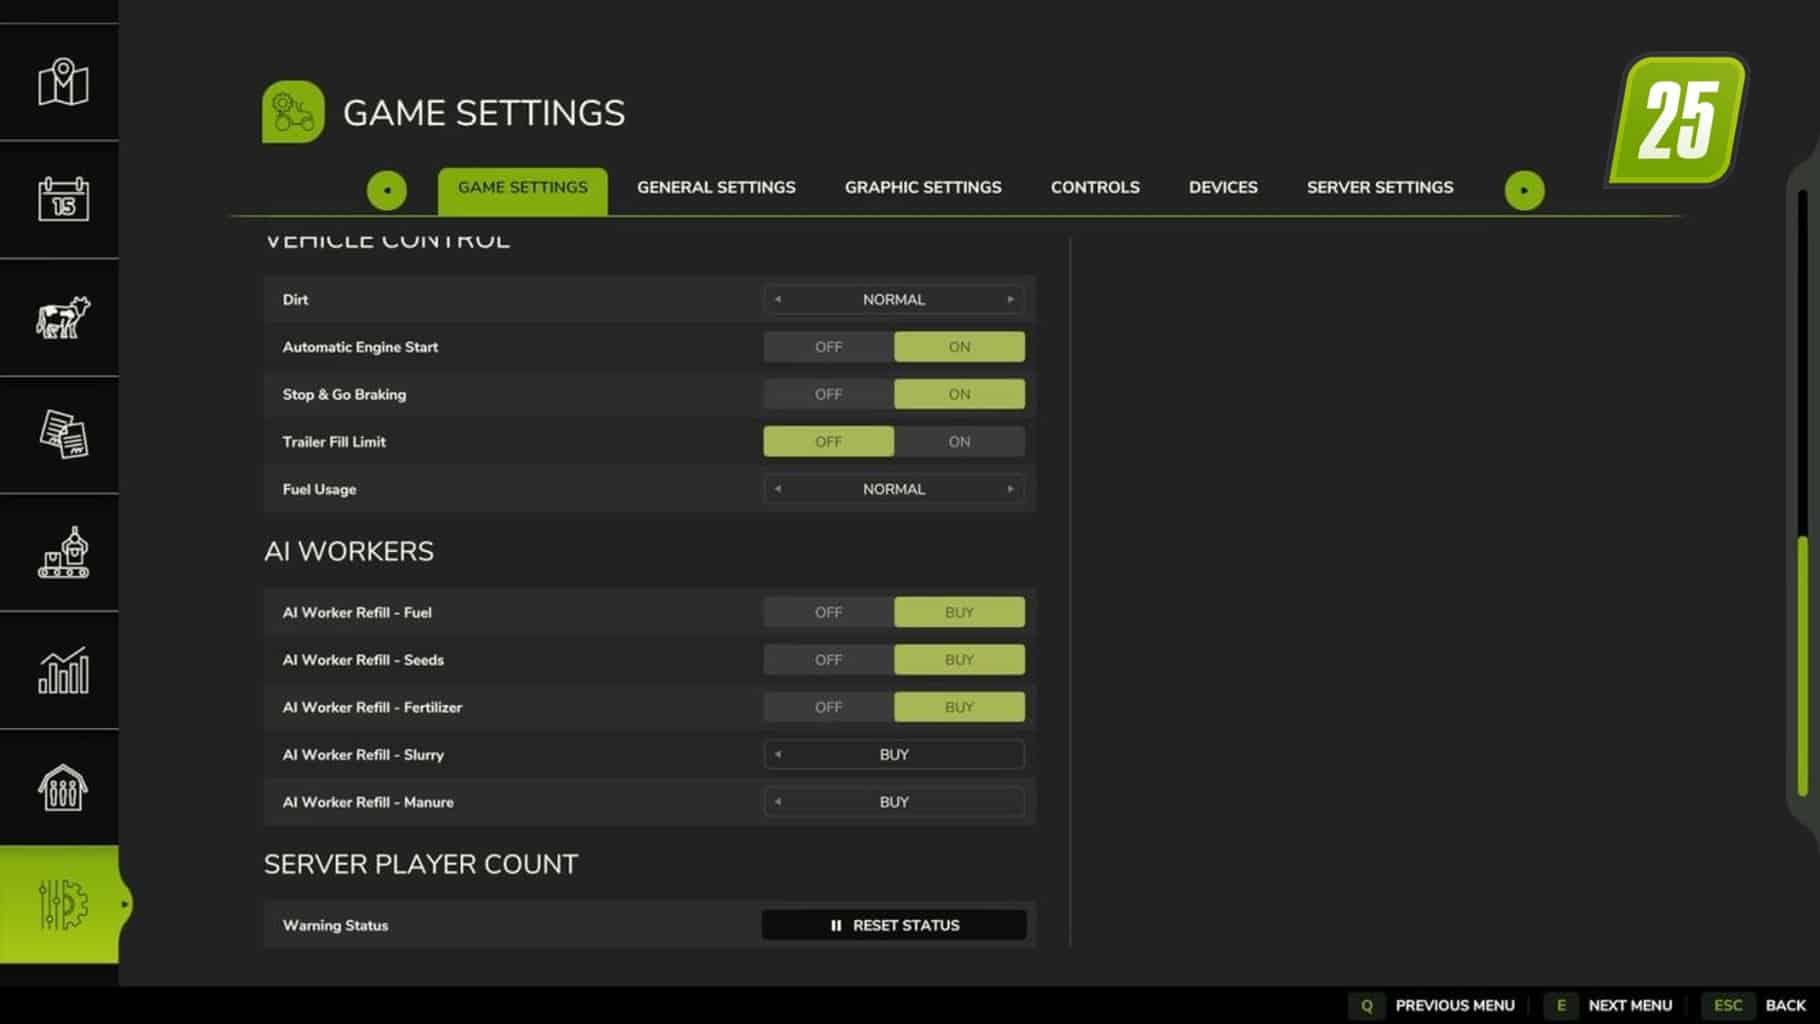
Task: Switch to the Graphic Settings tab
Action: coord(923,187)
